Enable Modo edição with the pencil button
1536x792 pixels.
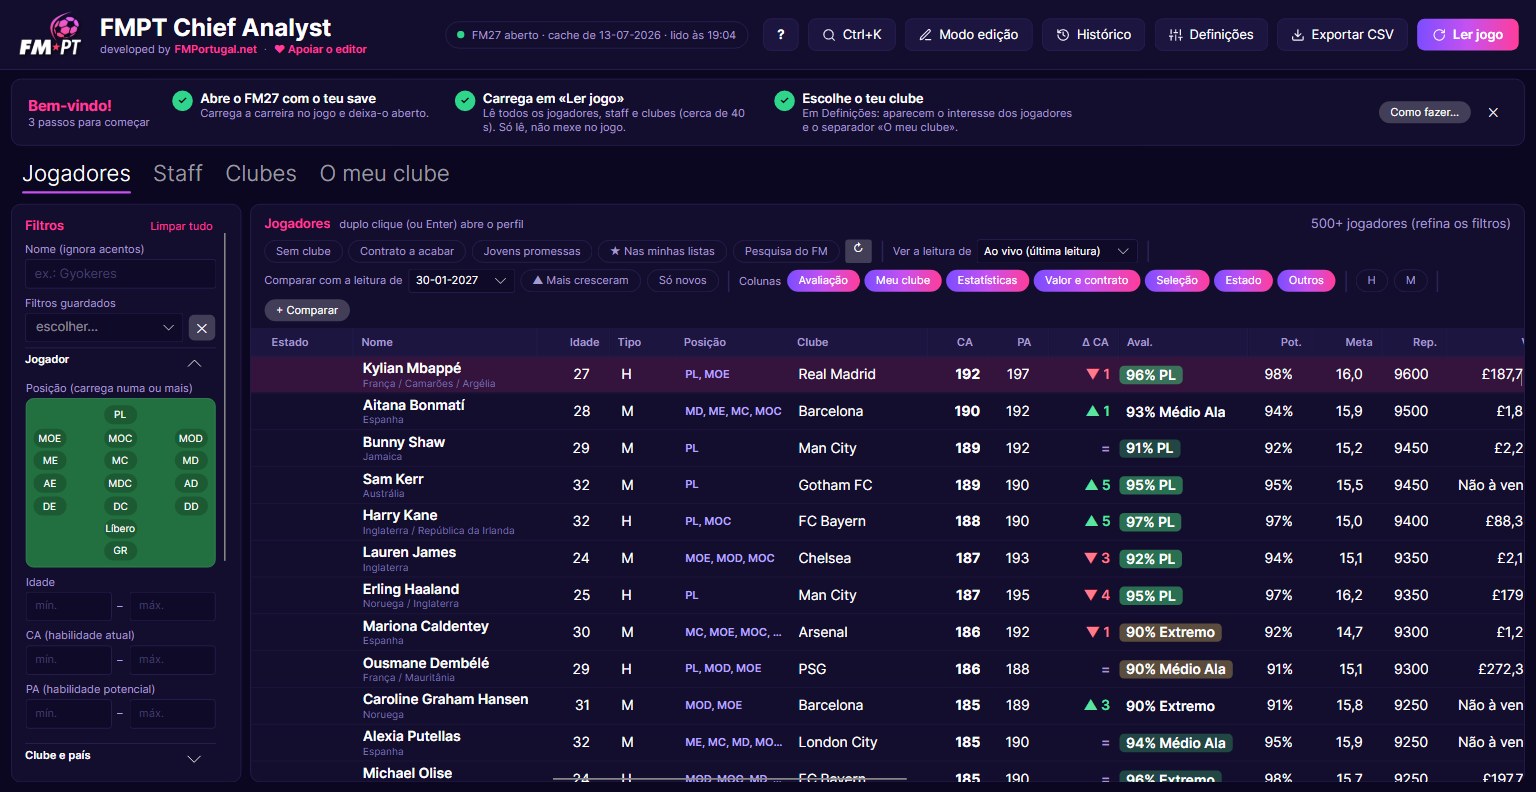(968, 35)
